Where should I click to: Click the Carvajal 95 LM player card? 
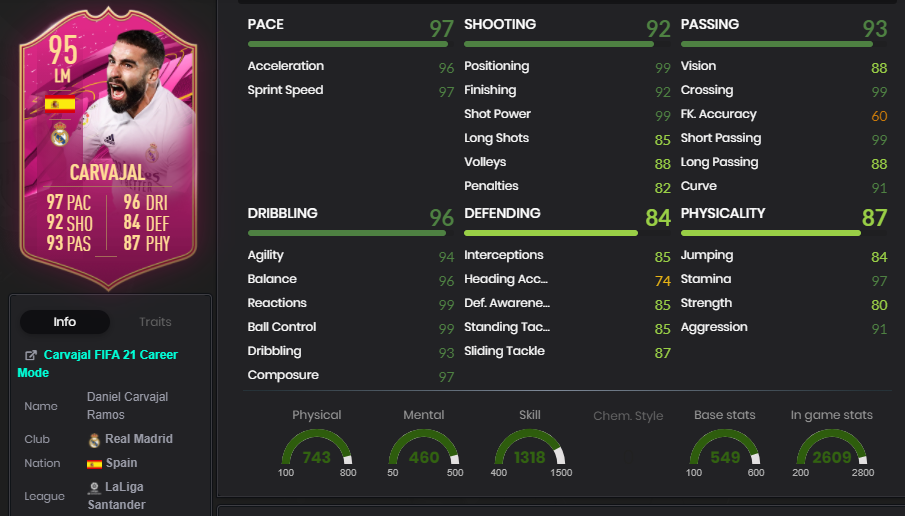click(108, 148)
